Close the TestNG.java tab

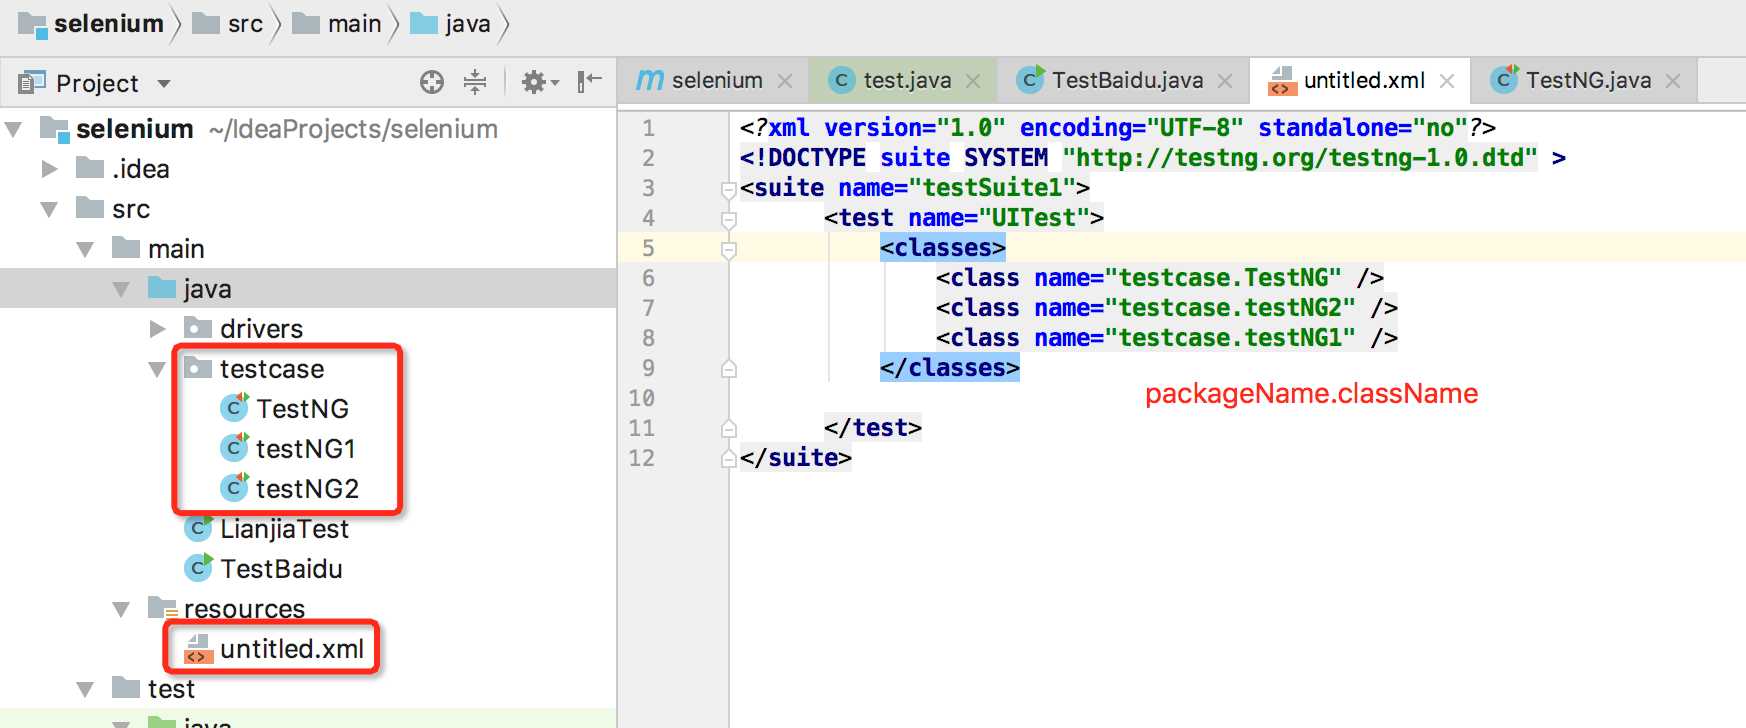click(1673, 81)
